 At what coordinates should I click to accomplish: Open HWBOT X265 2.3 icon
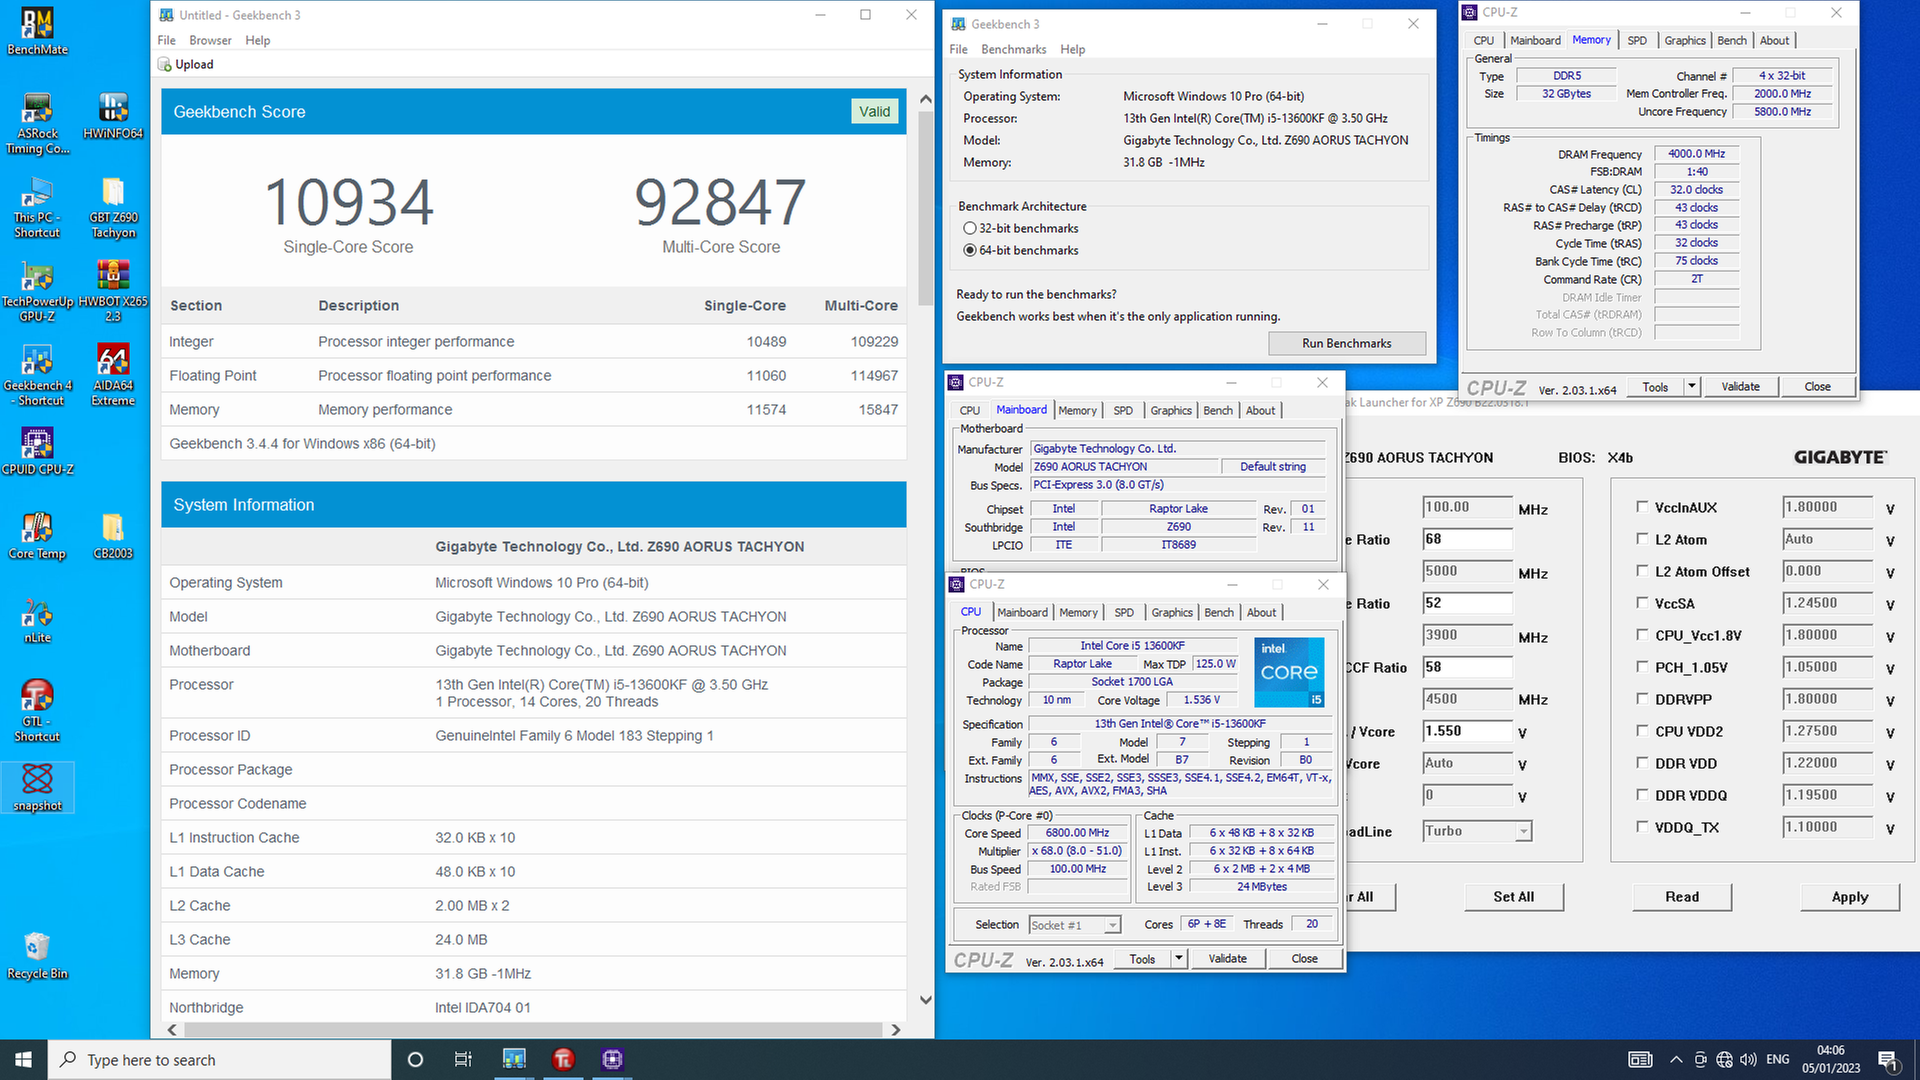(113, 291)
